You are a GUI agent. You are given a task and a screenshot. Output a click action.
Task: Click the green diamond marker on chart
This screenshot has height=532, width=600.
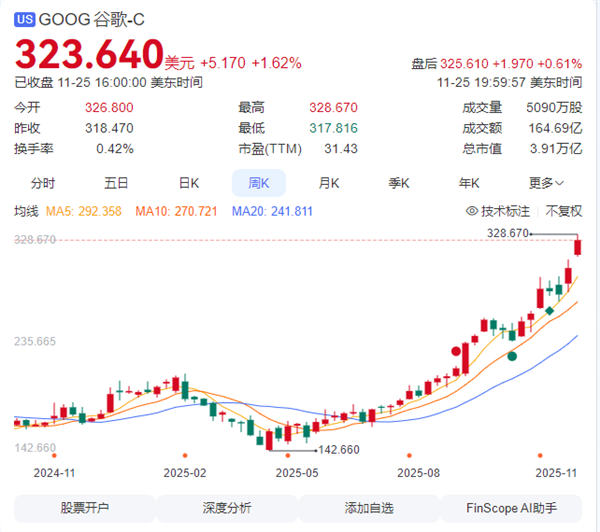549,312
